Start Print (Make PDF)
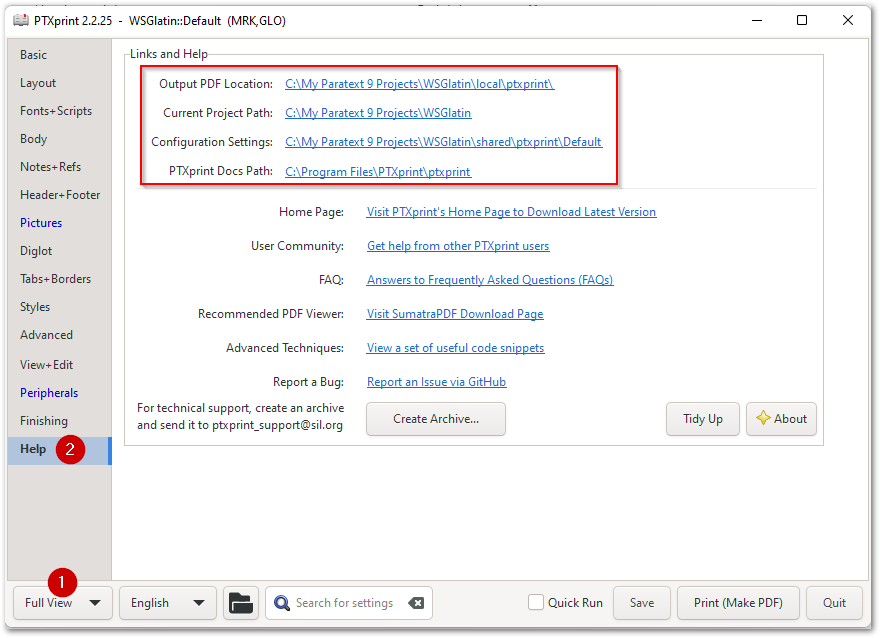The height and width of the screenshot is (638, 880). [738, 602]
